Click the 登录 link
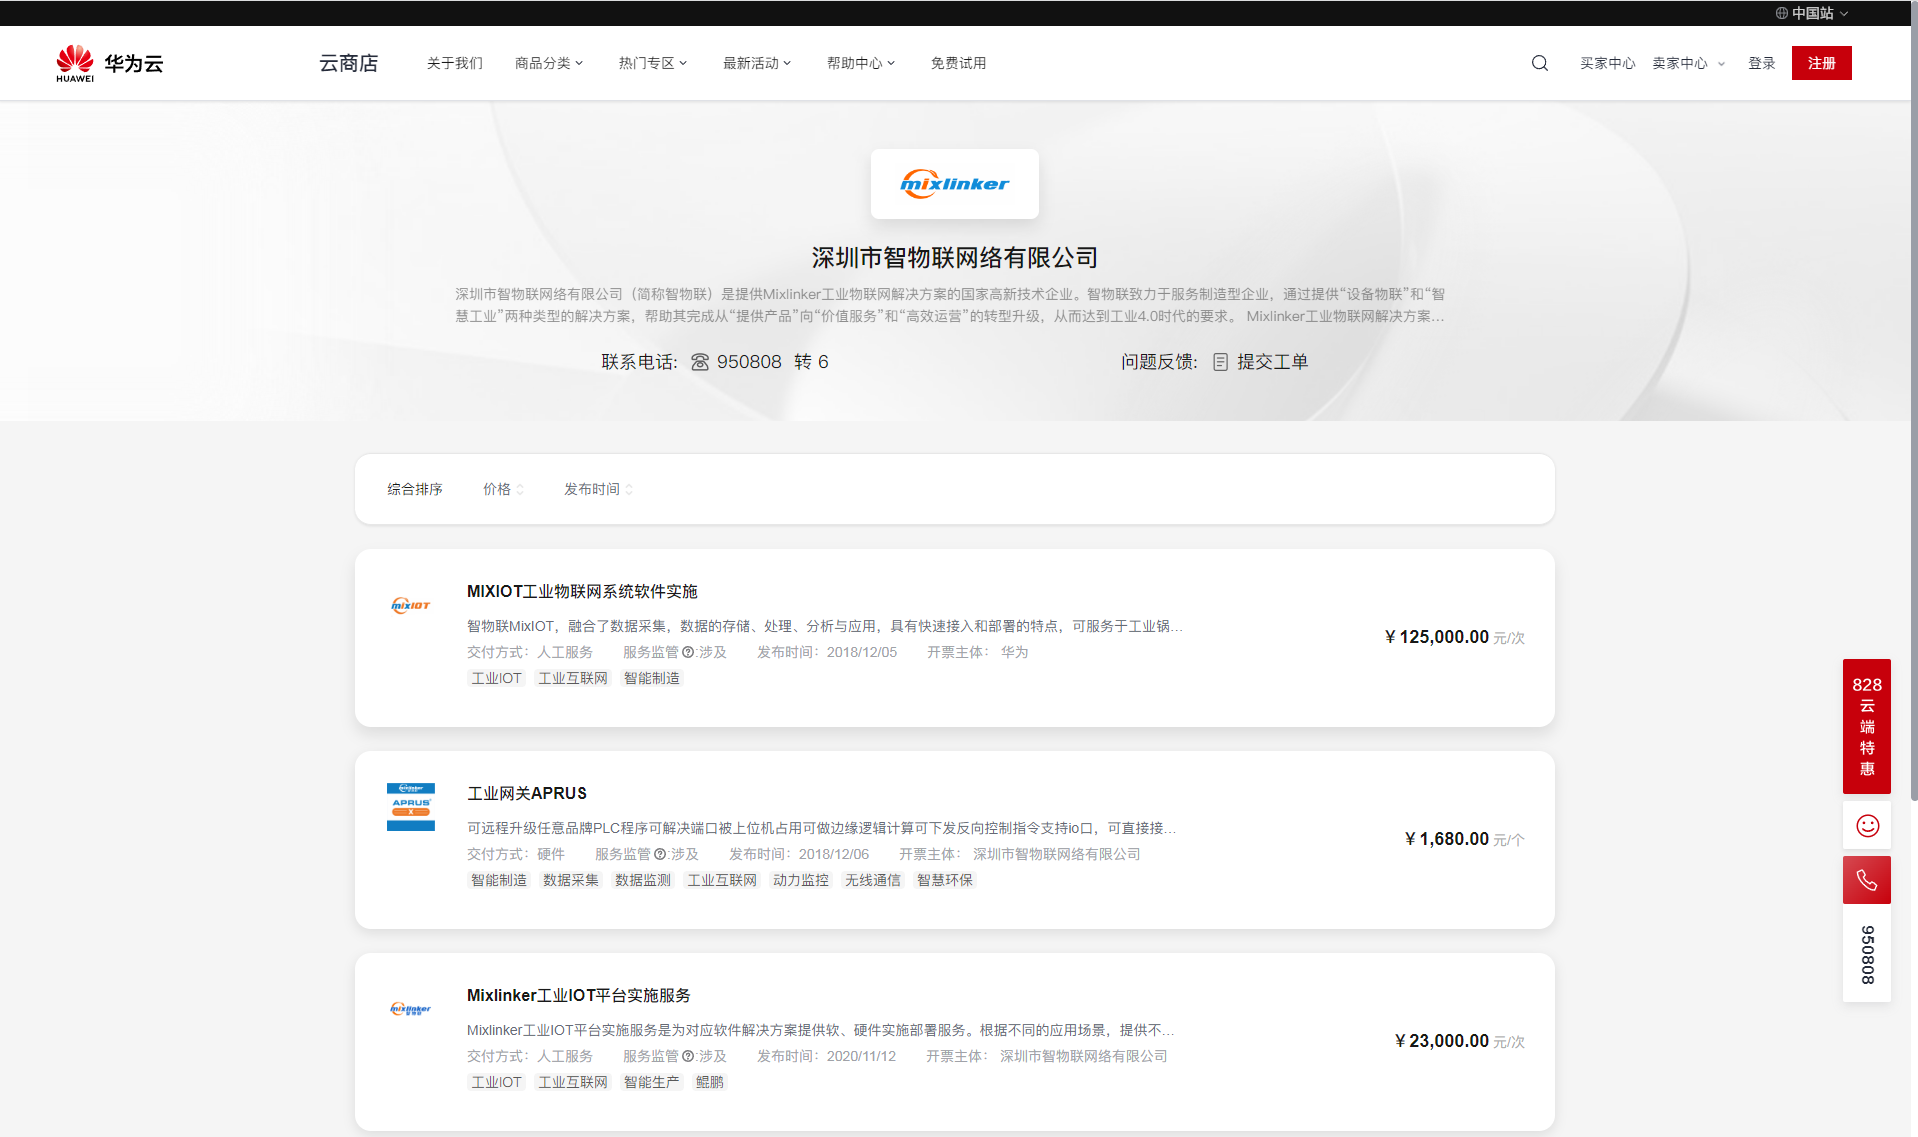Viewport: 1918px width, 1137px height. (x=1762, y=63)
